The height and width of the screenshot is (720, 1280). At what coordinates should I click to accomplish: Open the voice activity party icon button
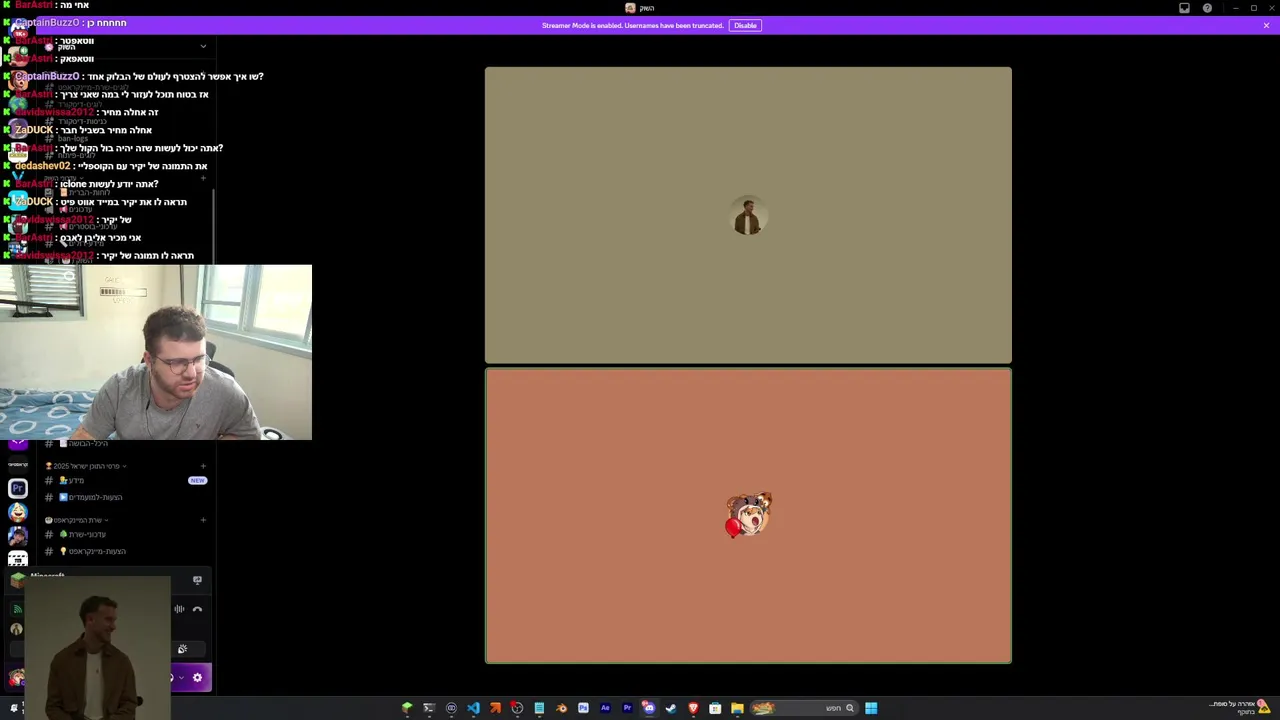pyautogui.click(x=182, y=649)
